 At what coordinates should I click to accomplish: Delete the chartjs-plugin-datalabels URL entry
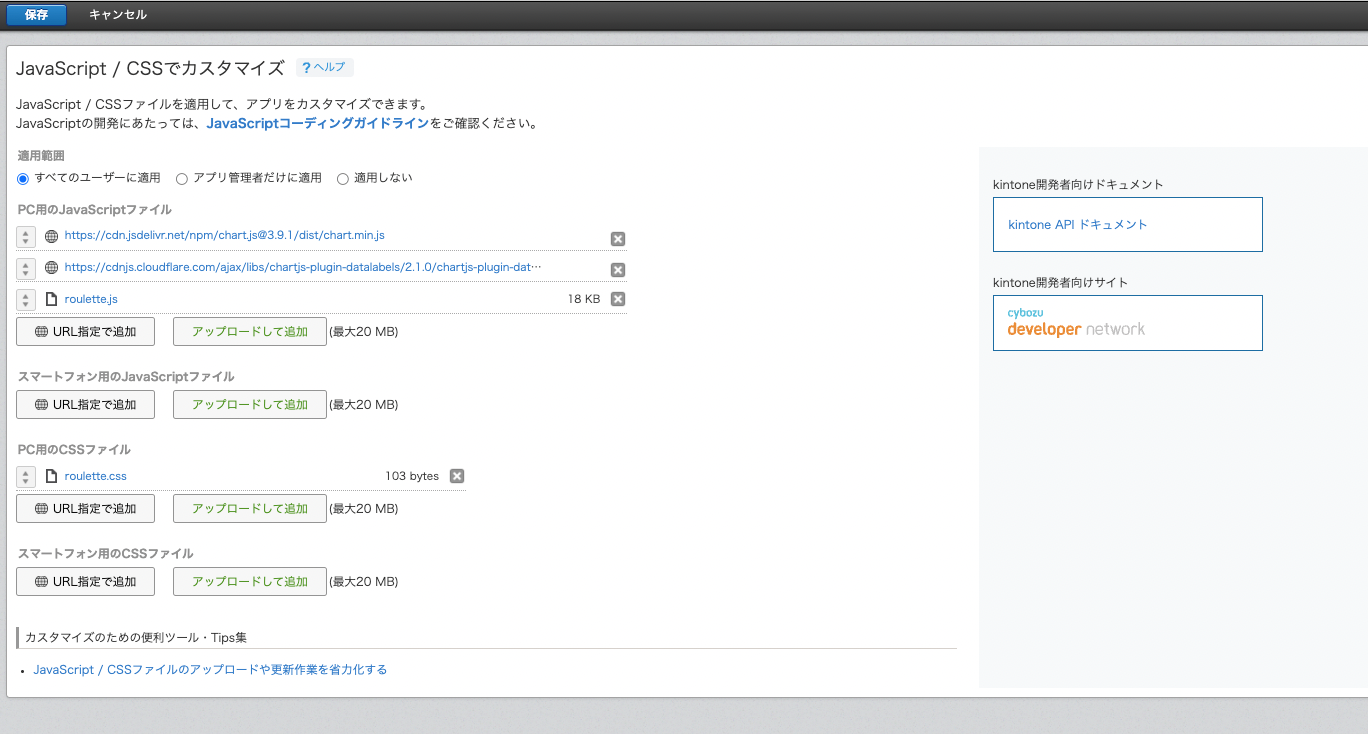click(x=617, y=268)
